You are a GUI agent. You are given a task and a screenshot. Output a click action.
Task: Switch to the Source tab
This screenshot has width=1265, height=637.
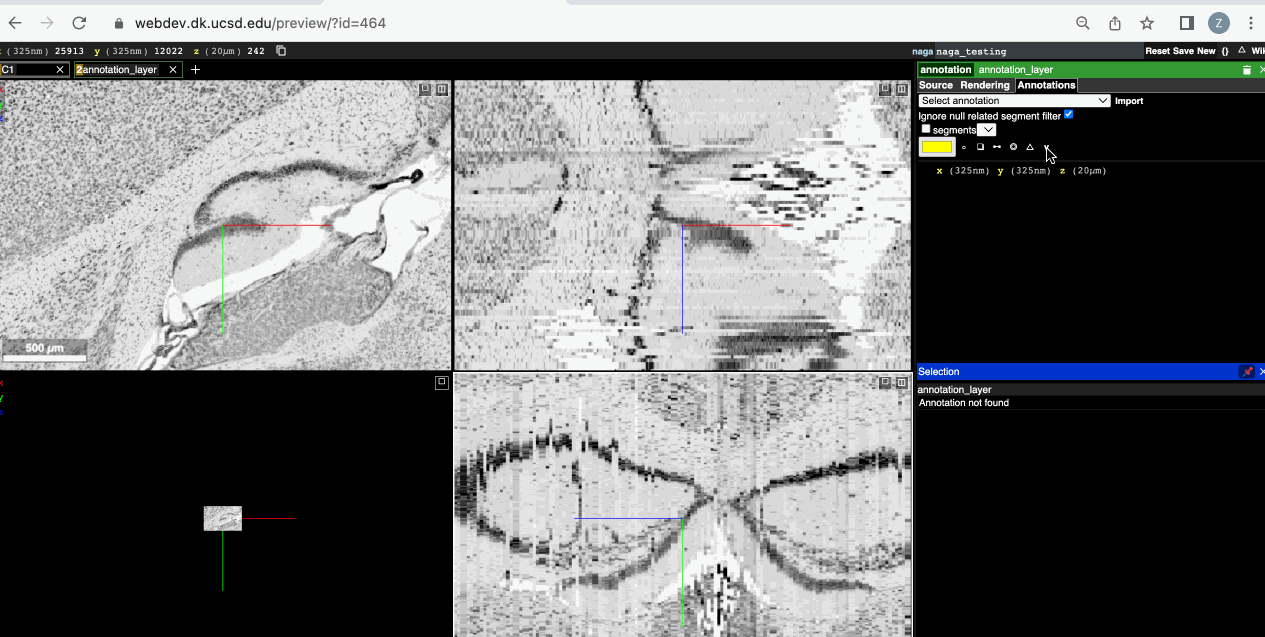coord(936,85)
